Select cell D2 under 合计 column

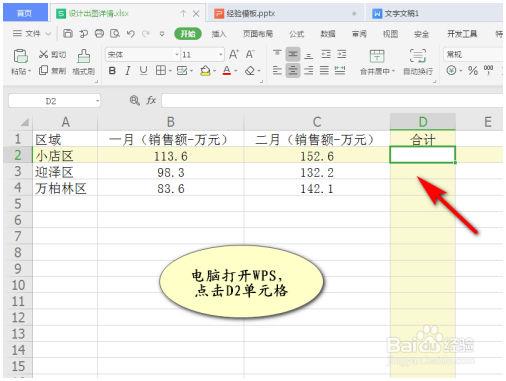pos(422,155)
